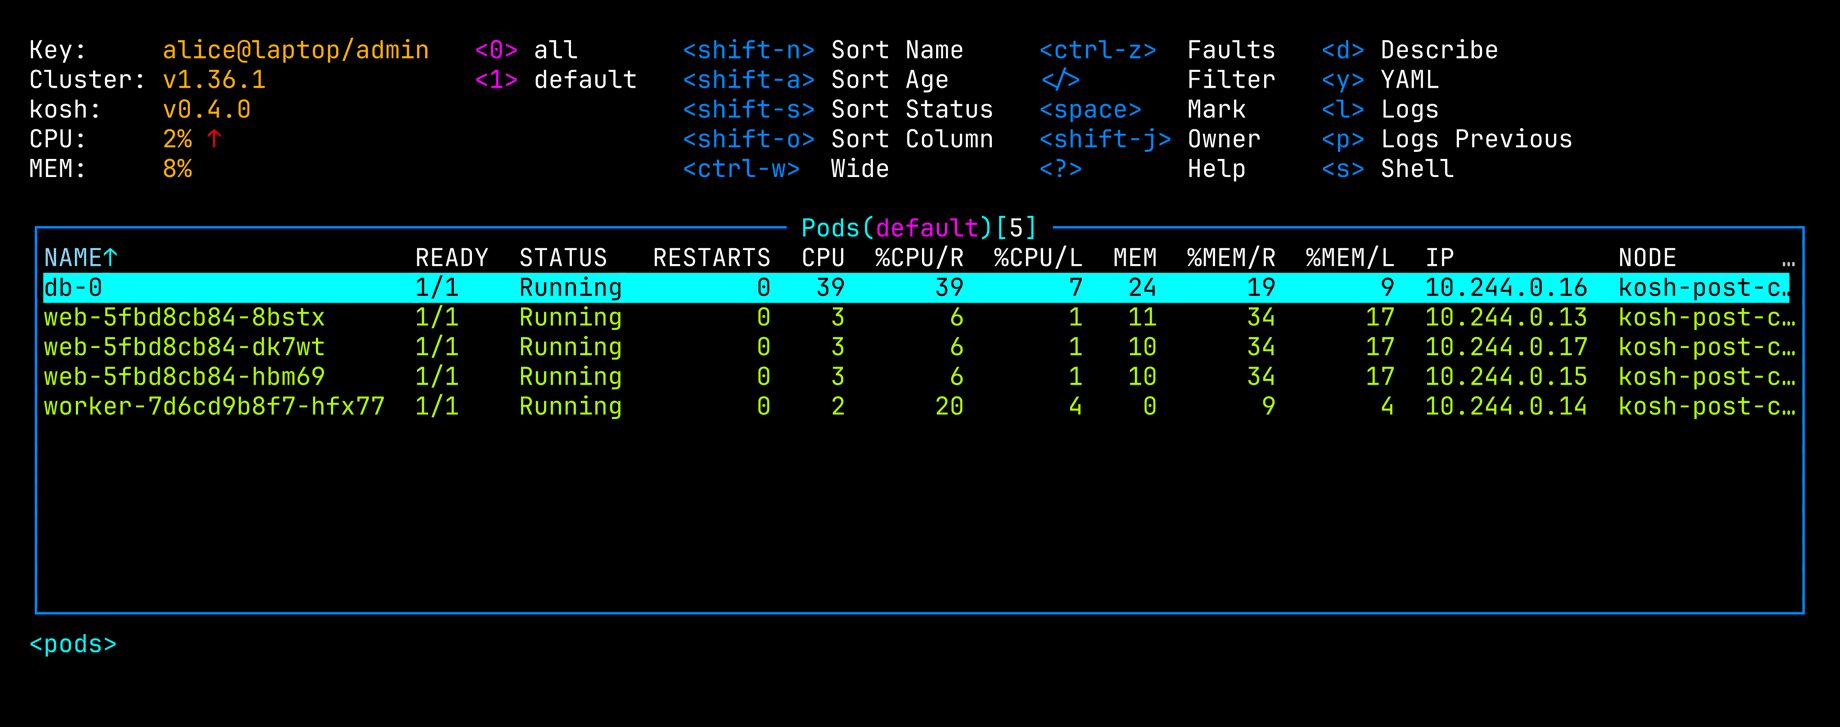The image size is (1840, 727).
Task: Click the NAME column header with sort arrow
Action: (x=81, y=258)
